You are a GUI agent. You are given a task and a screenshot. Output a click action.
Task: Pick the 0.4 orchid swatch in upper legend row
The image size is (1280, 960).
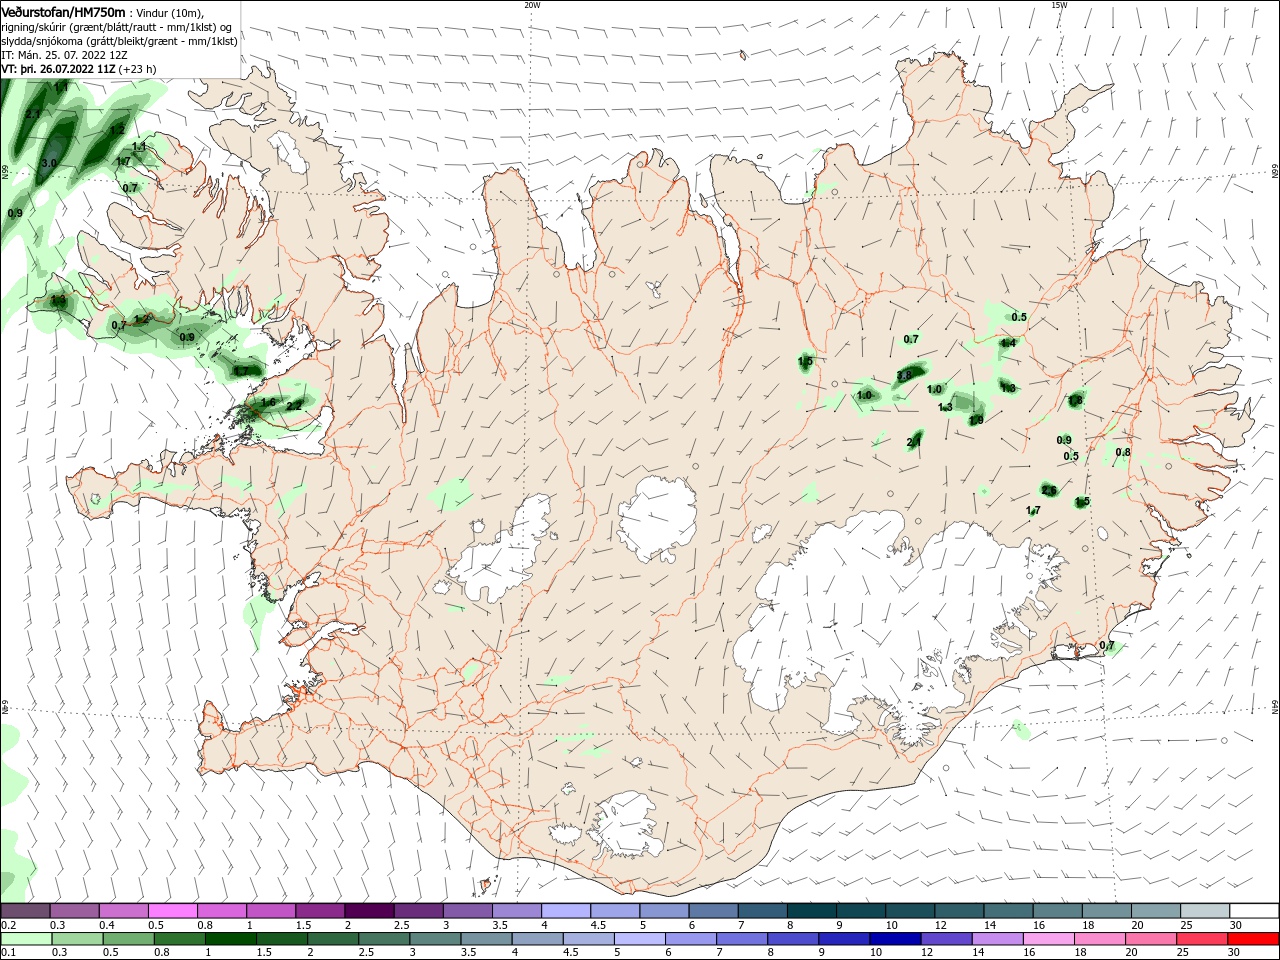pos(124,911)
